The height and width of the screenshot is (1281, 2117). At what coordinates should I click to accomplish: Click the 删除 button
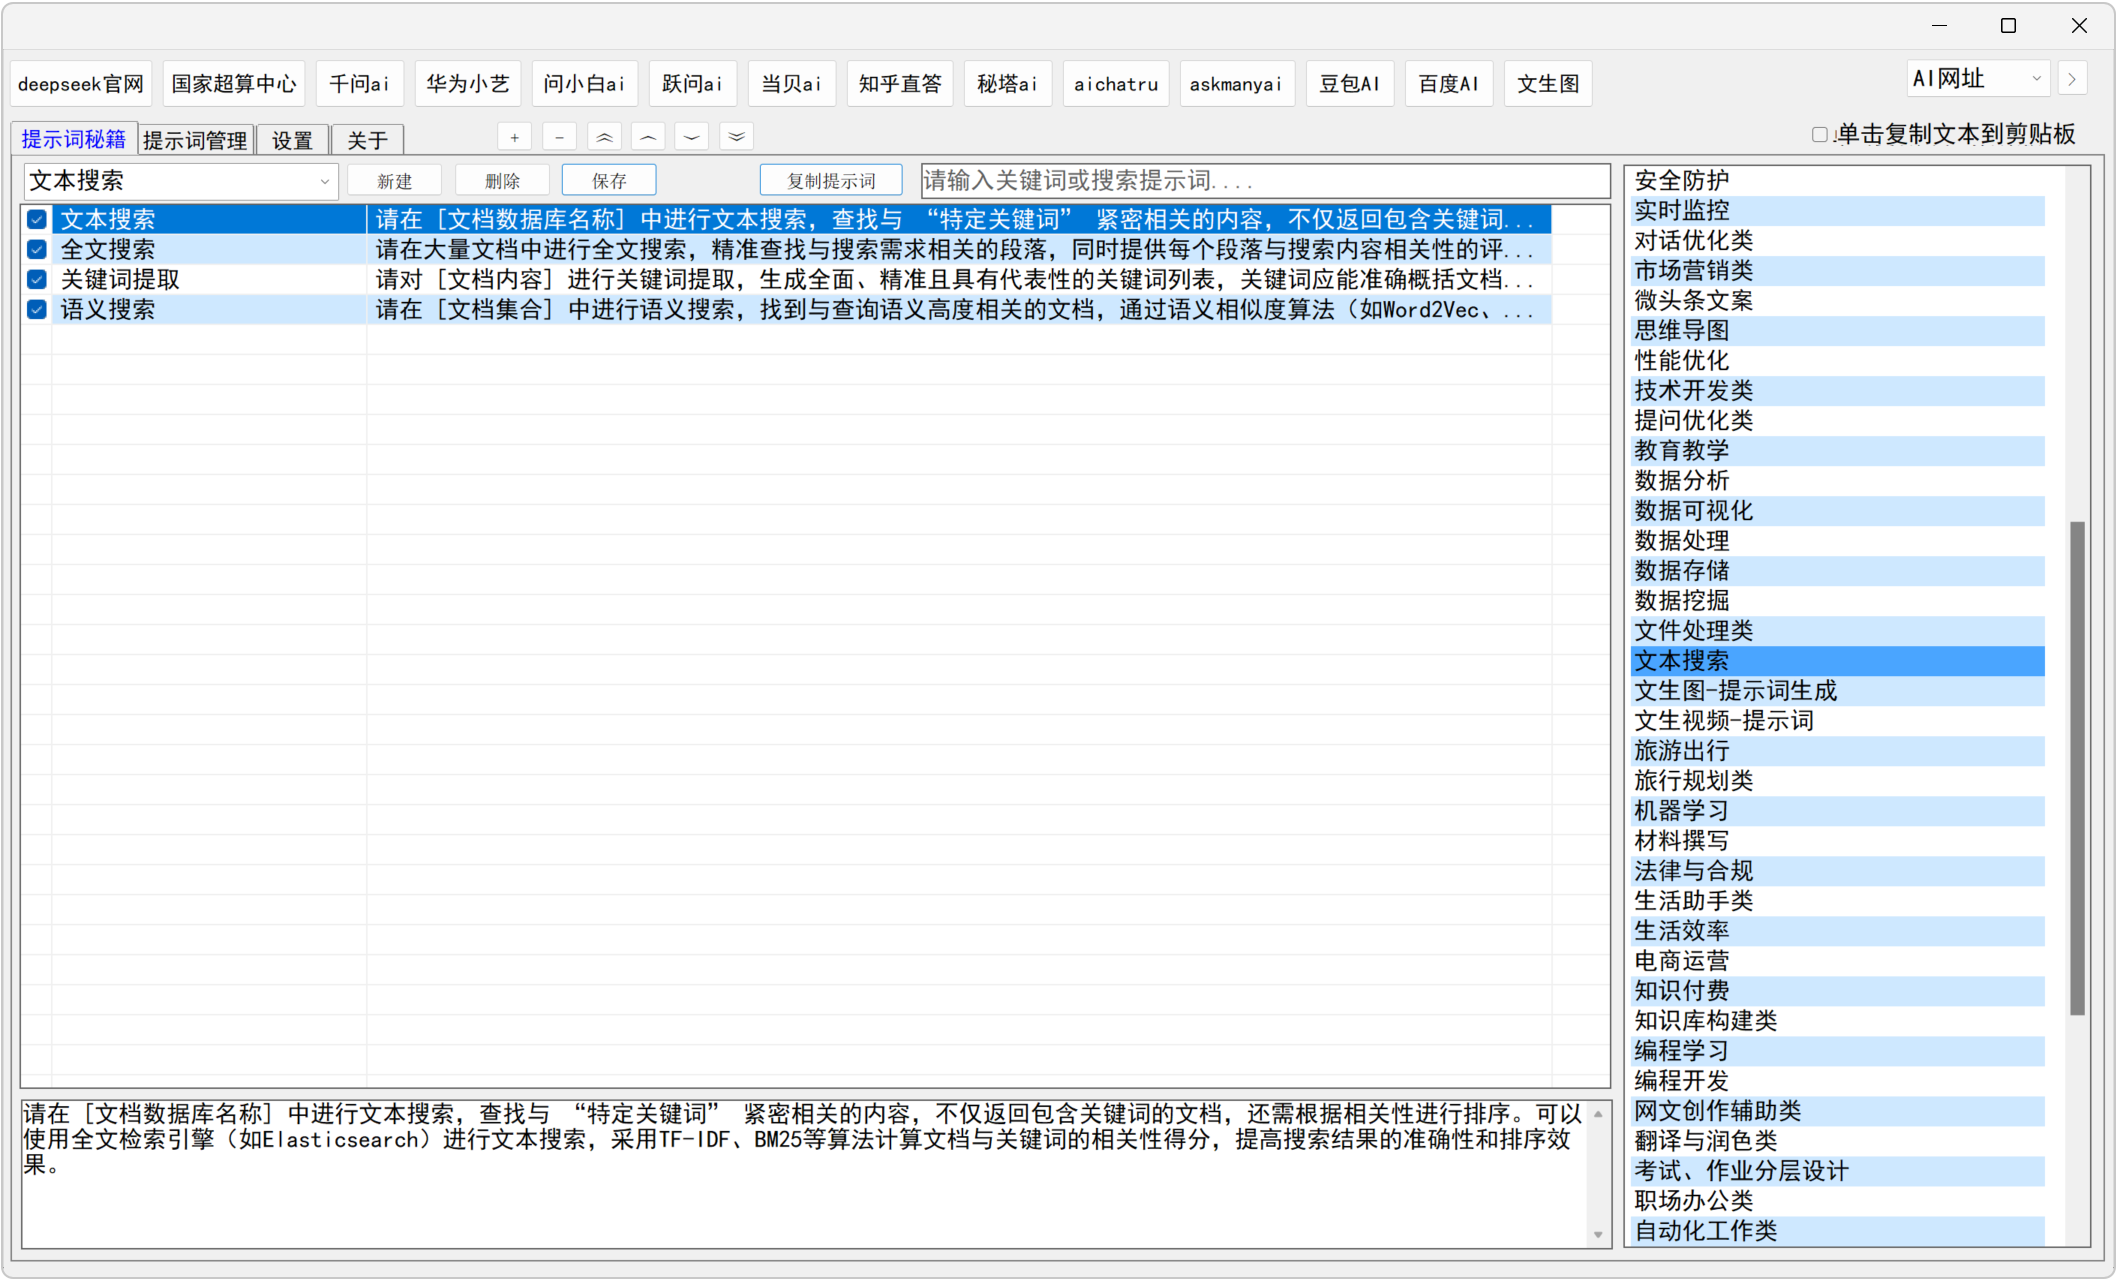click(502, 181)
